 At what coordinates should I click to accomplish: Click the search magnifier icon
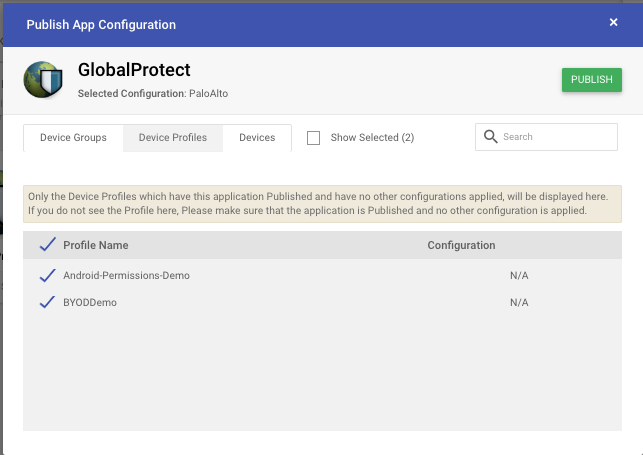(490, 136)
